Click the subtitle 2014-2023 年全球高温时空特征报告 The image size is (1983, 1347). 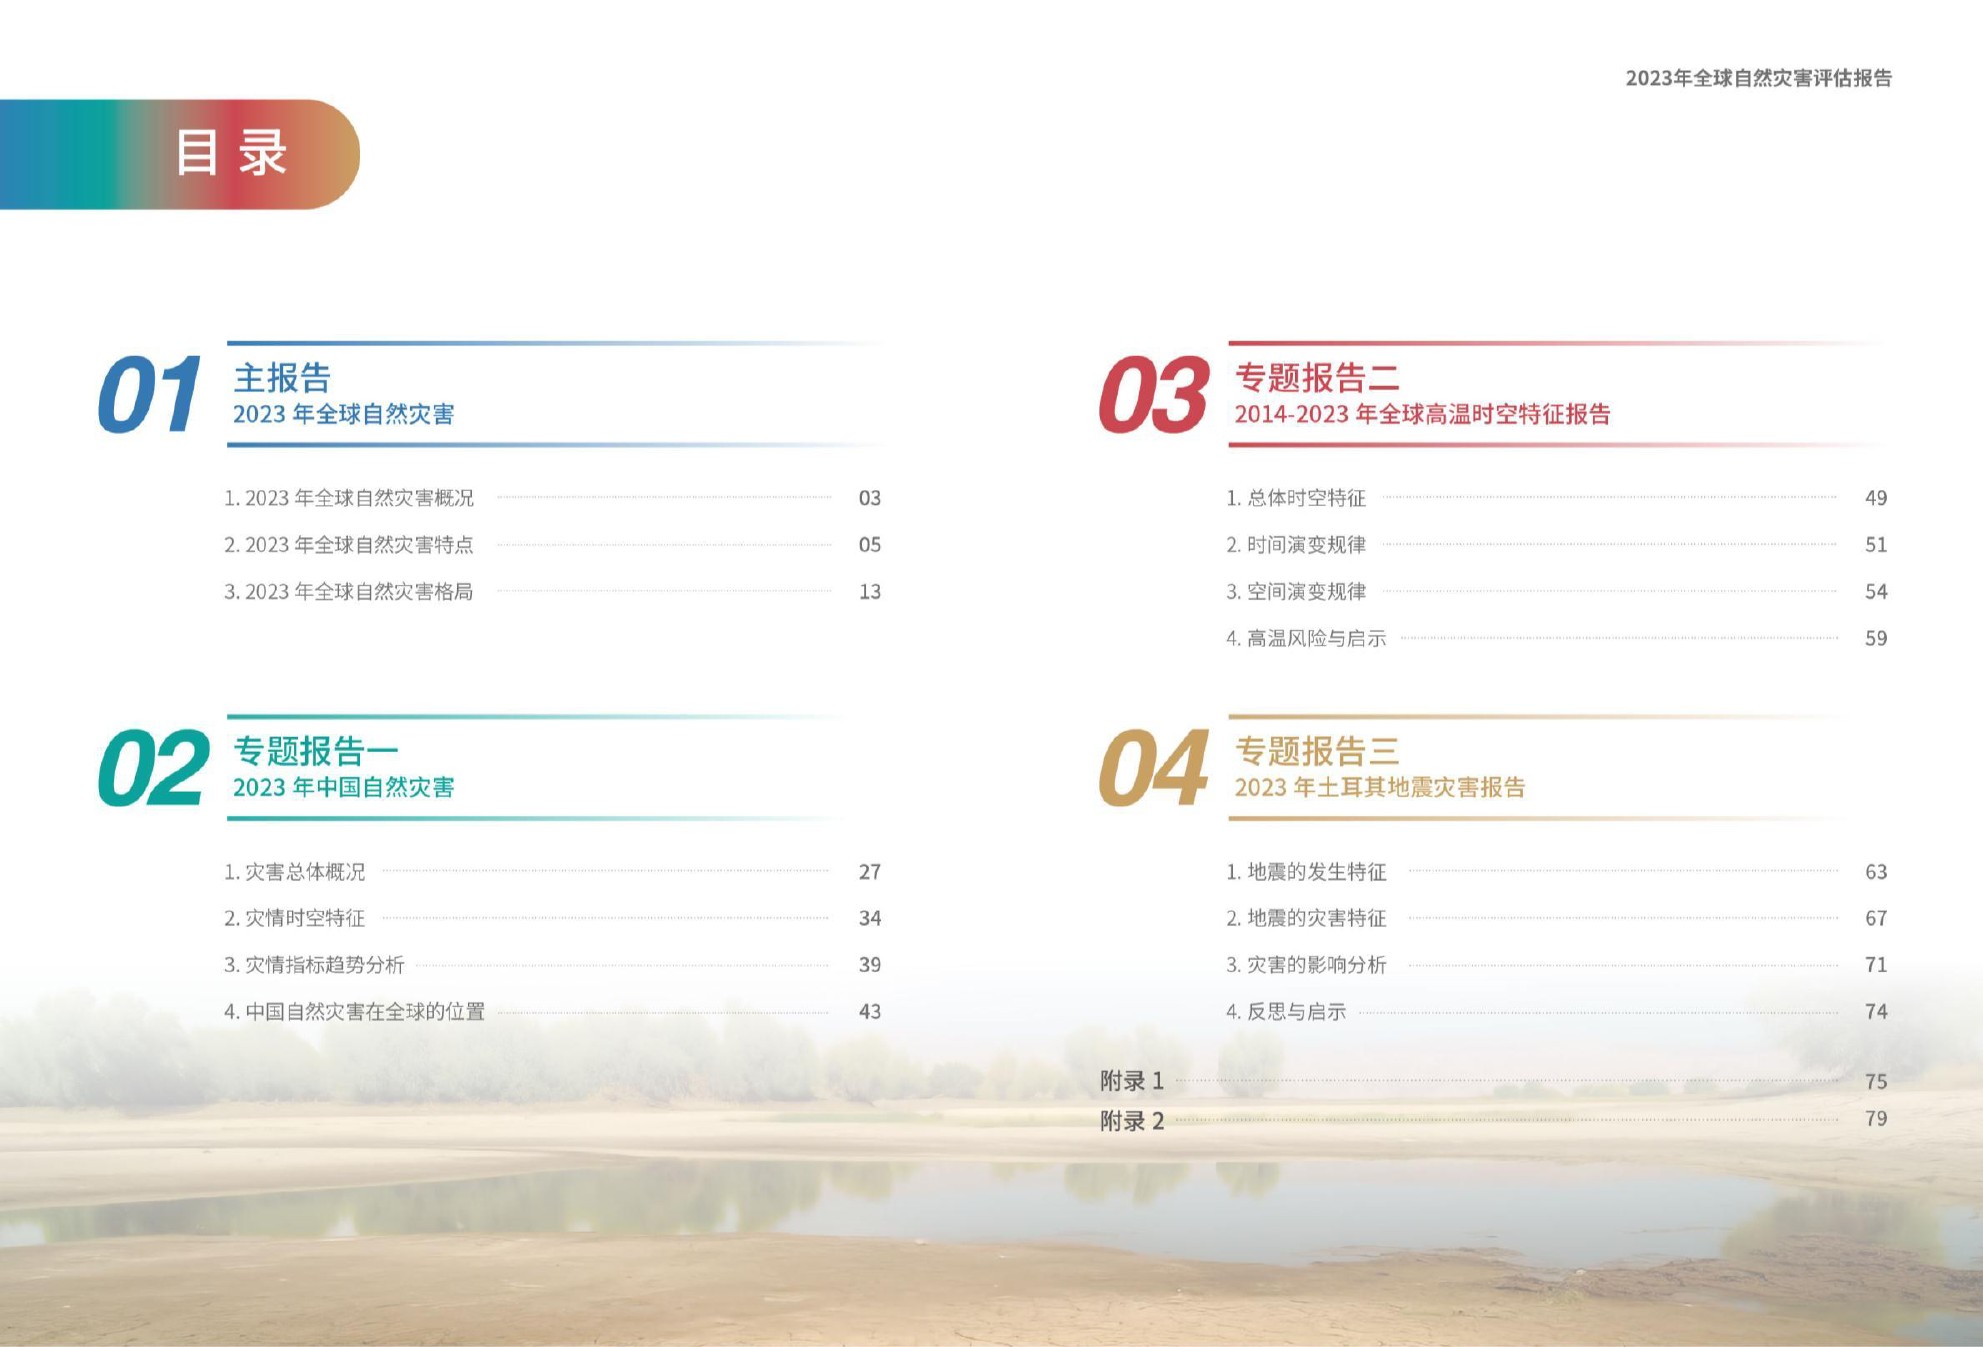click(x=1423, y=414)
